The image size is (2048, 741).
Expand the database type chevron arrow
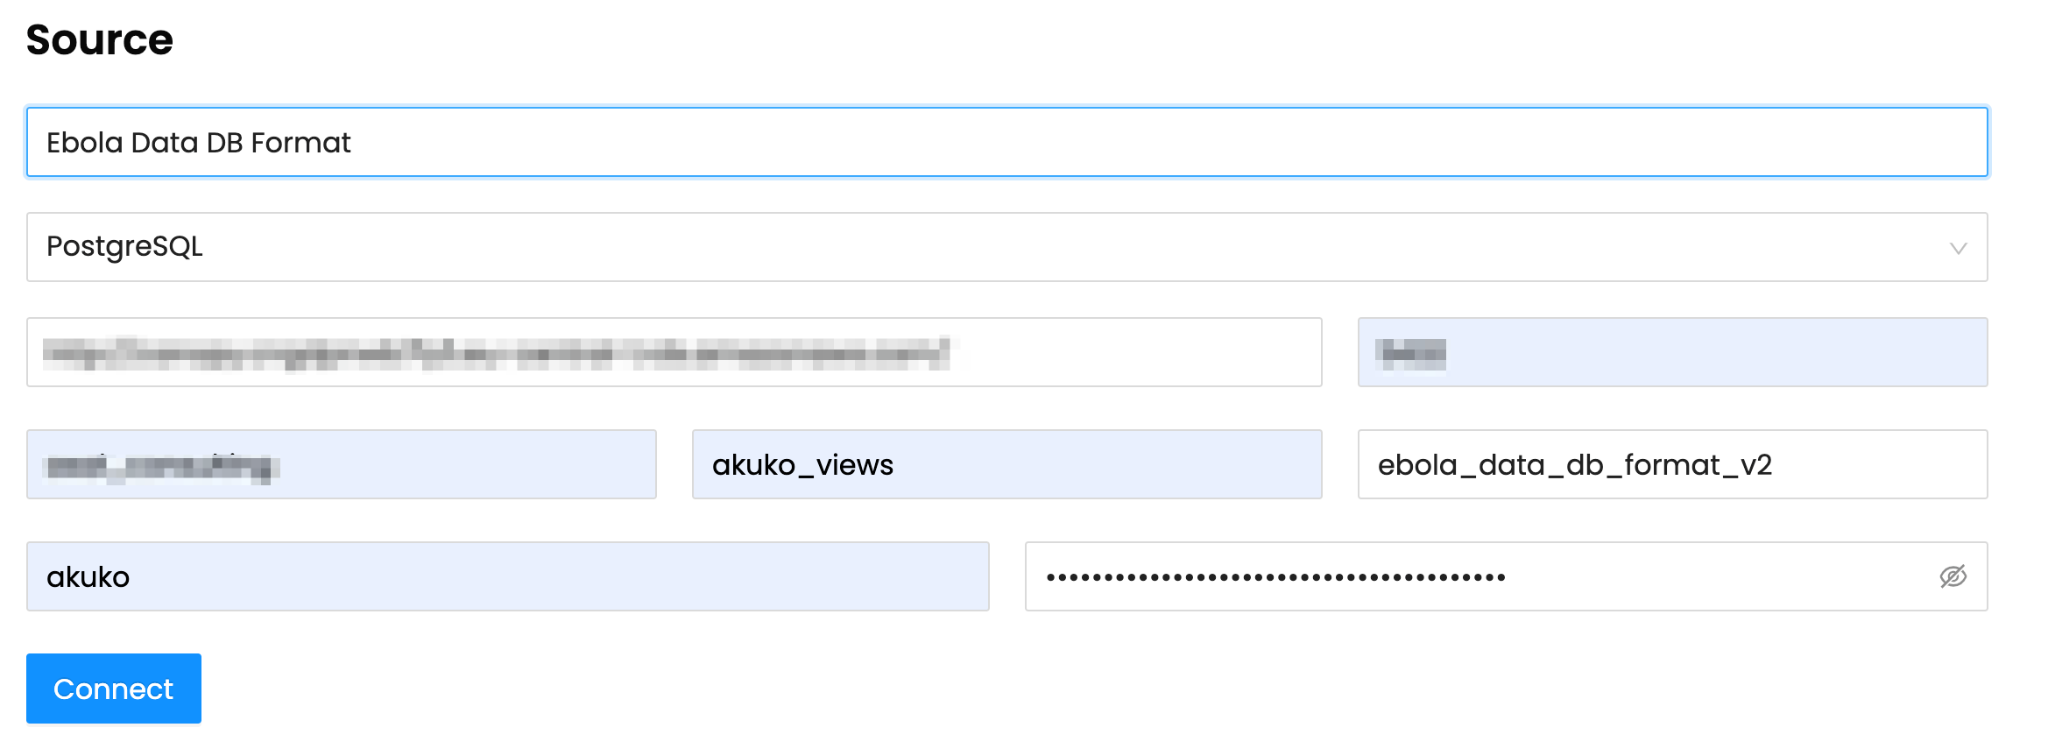point(1957,248)
